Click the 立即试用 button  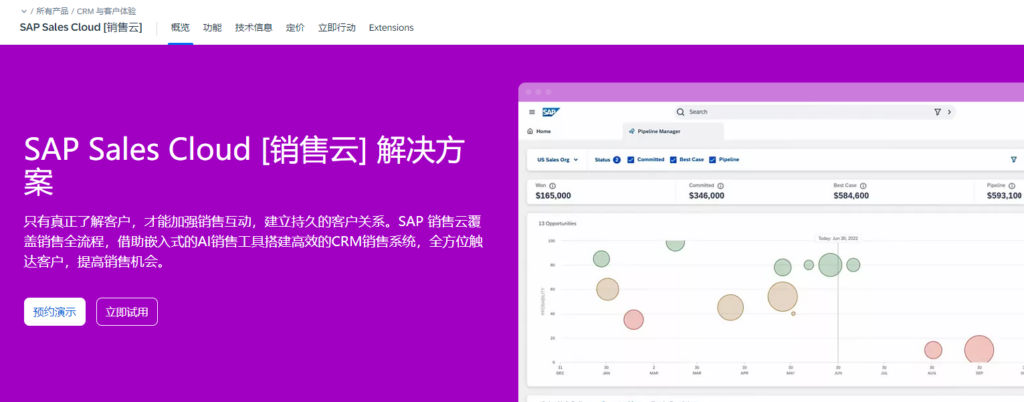point(127,312)
